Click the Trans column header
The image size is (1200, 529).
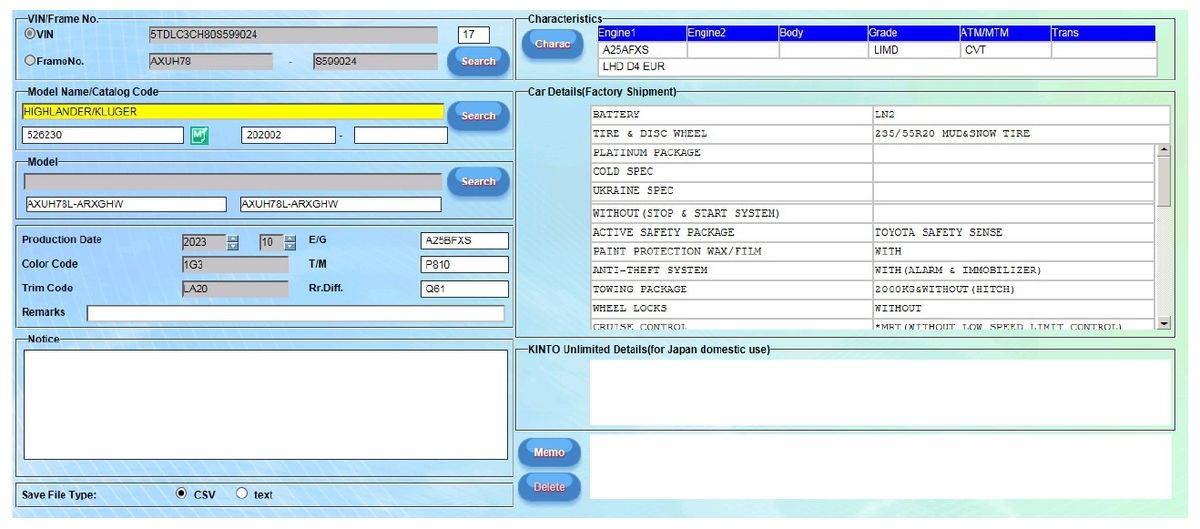1103,33
